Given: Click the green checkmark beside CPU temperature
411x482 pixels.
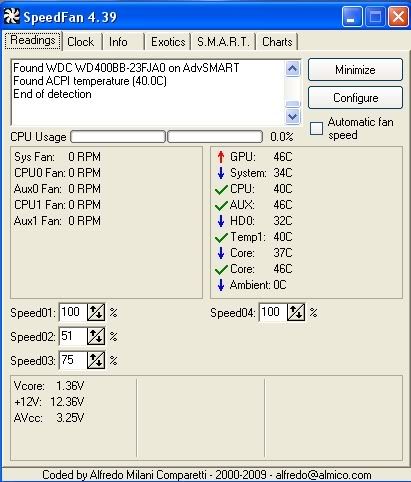Looking at the screenshot, I should coord(221,189).
